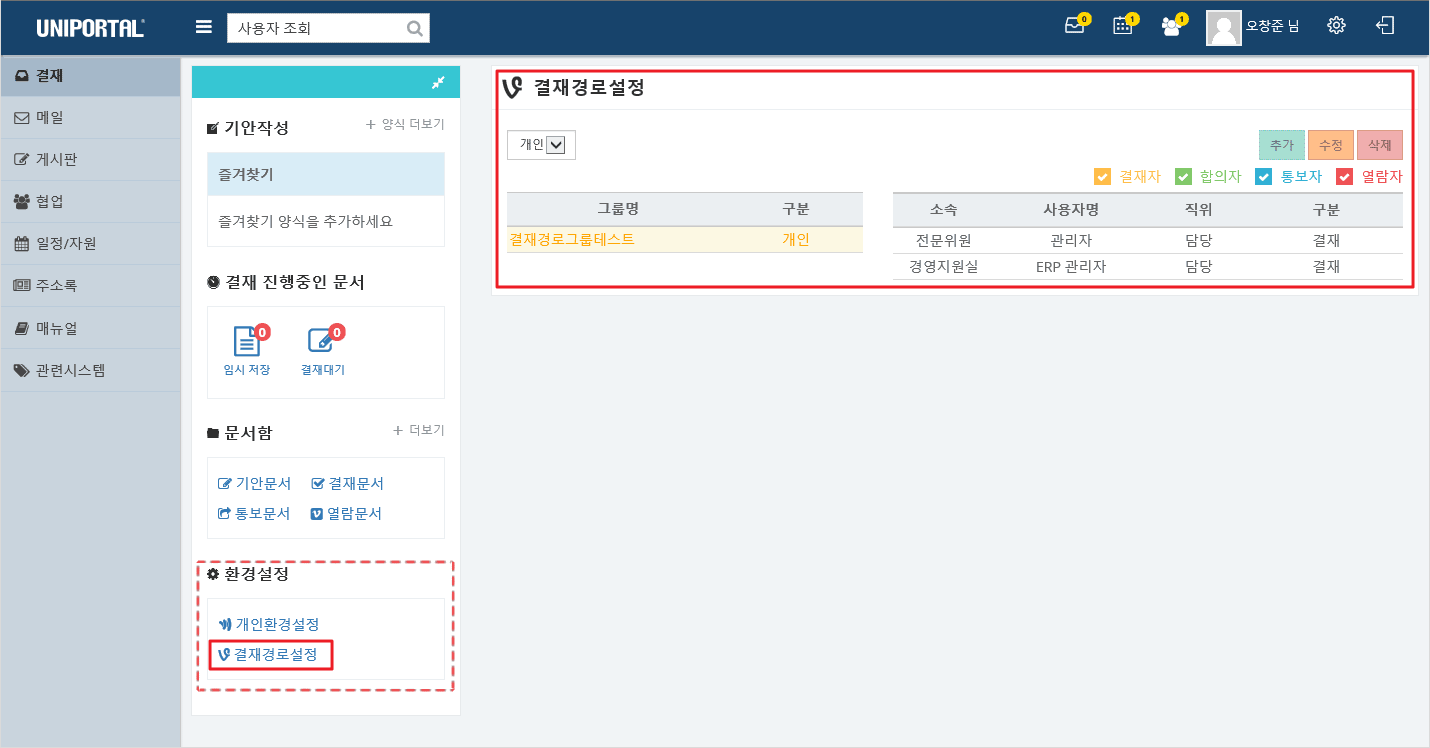The image size is (1430, 748).
Task: Select the 경영지원실 cell
Action: tap(943, 266)
